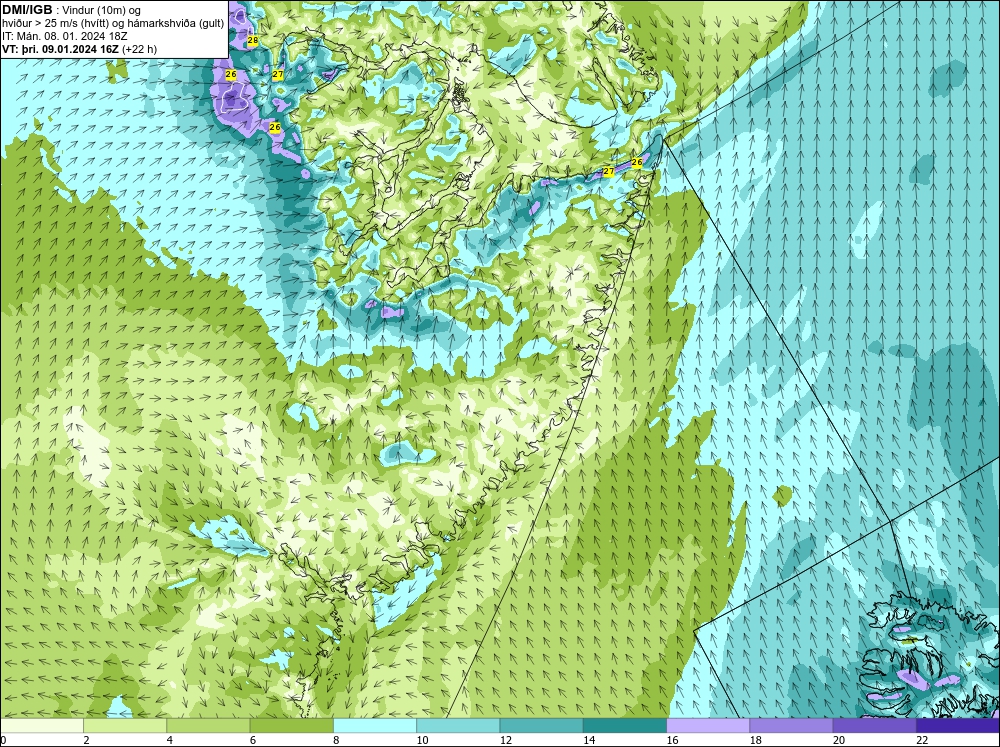The width and height of the screenshot is (1000, 747).
Task: Pick the 16–18 m/s light lavender swatch
Action: point(708,726)
